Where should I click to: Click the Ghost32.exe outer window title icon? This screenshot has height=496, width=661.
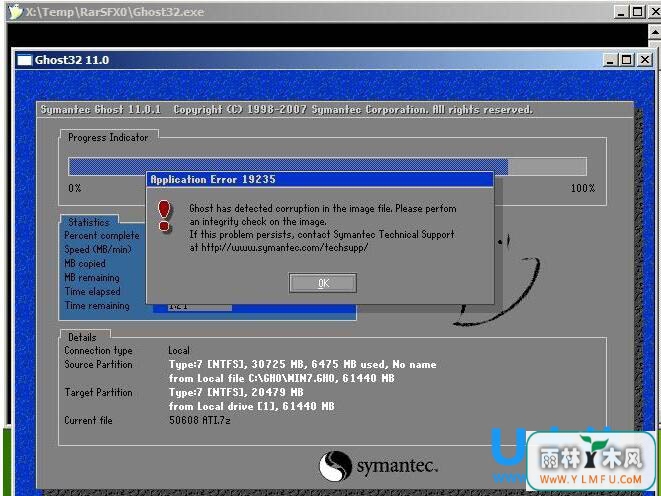(x=15, y=11)
